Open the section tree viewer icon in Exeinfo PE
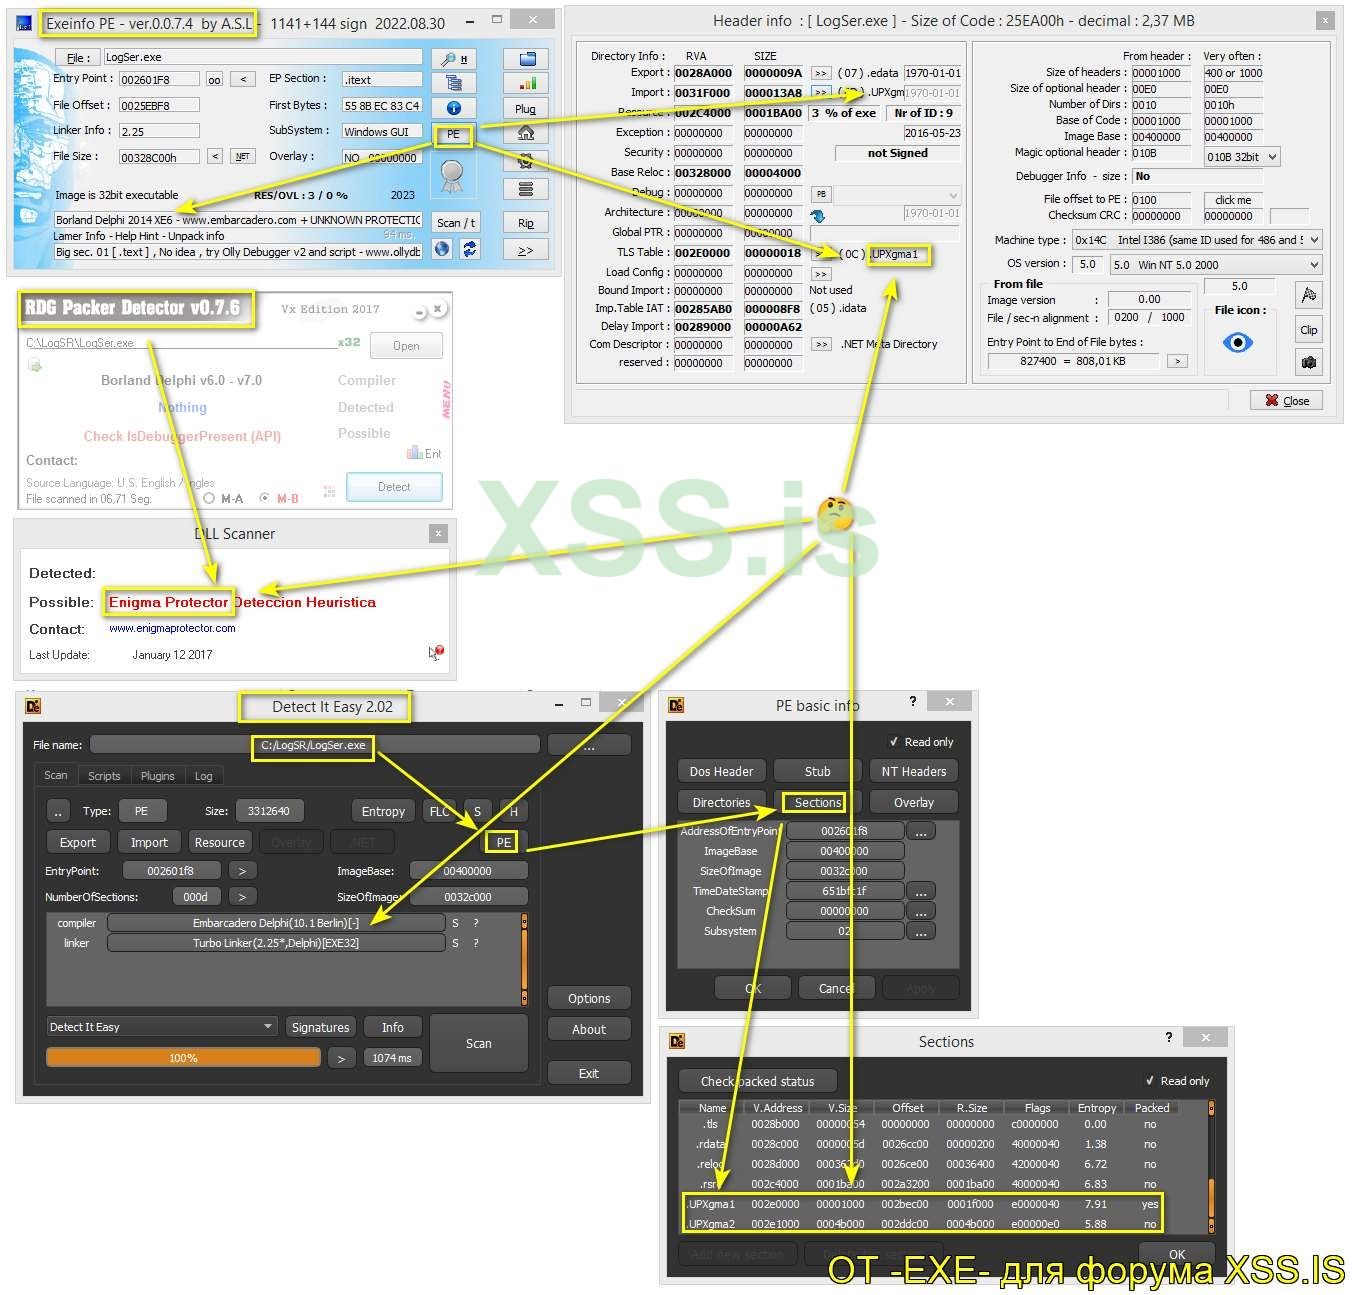 coord(453,83)
